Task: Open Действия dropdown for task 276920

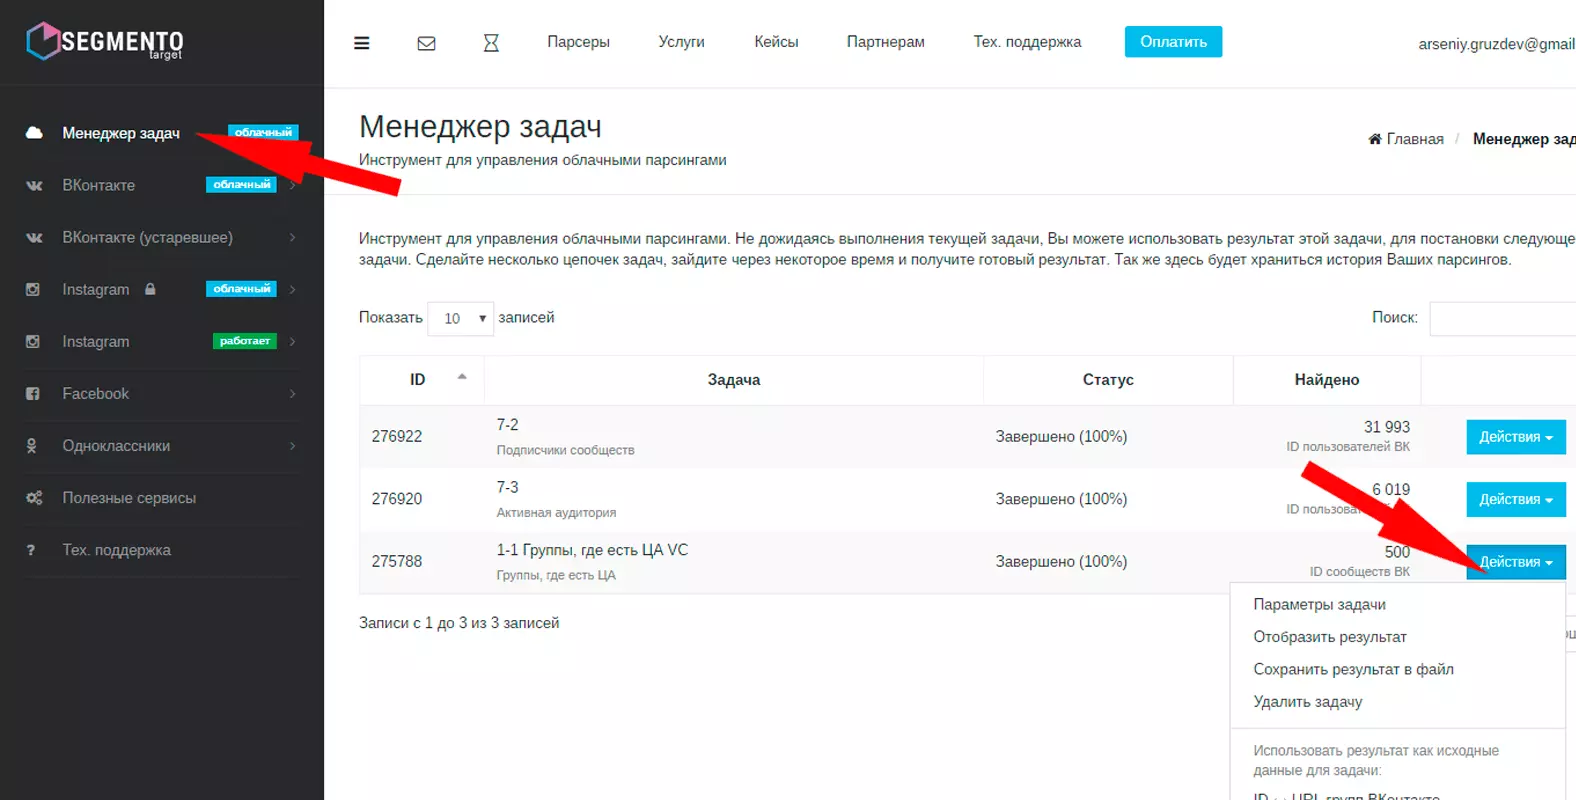Action: pos(1516,499)
